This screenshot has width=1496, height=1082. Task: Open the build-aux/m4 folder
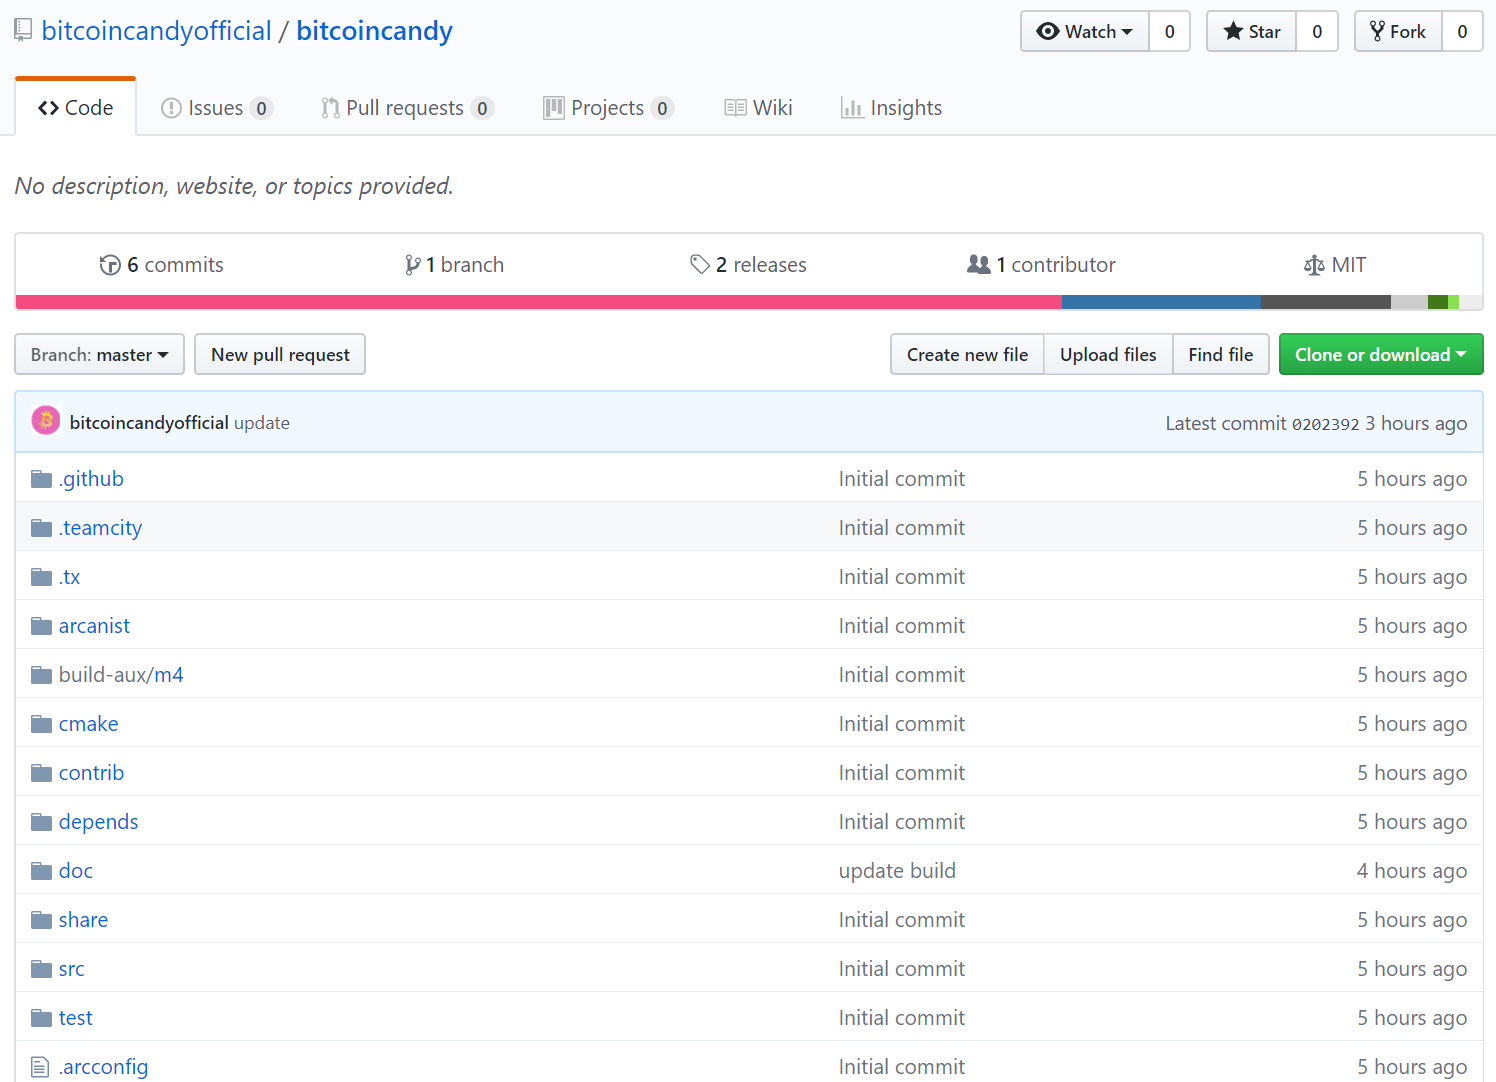[121, 675]
